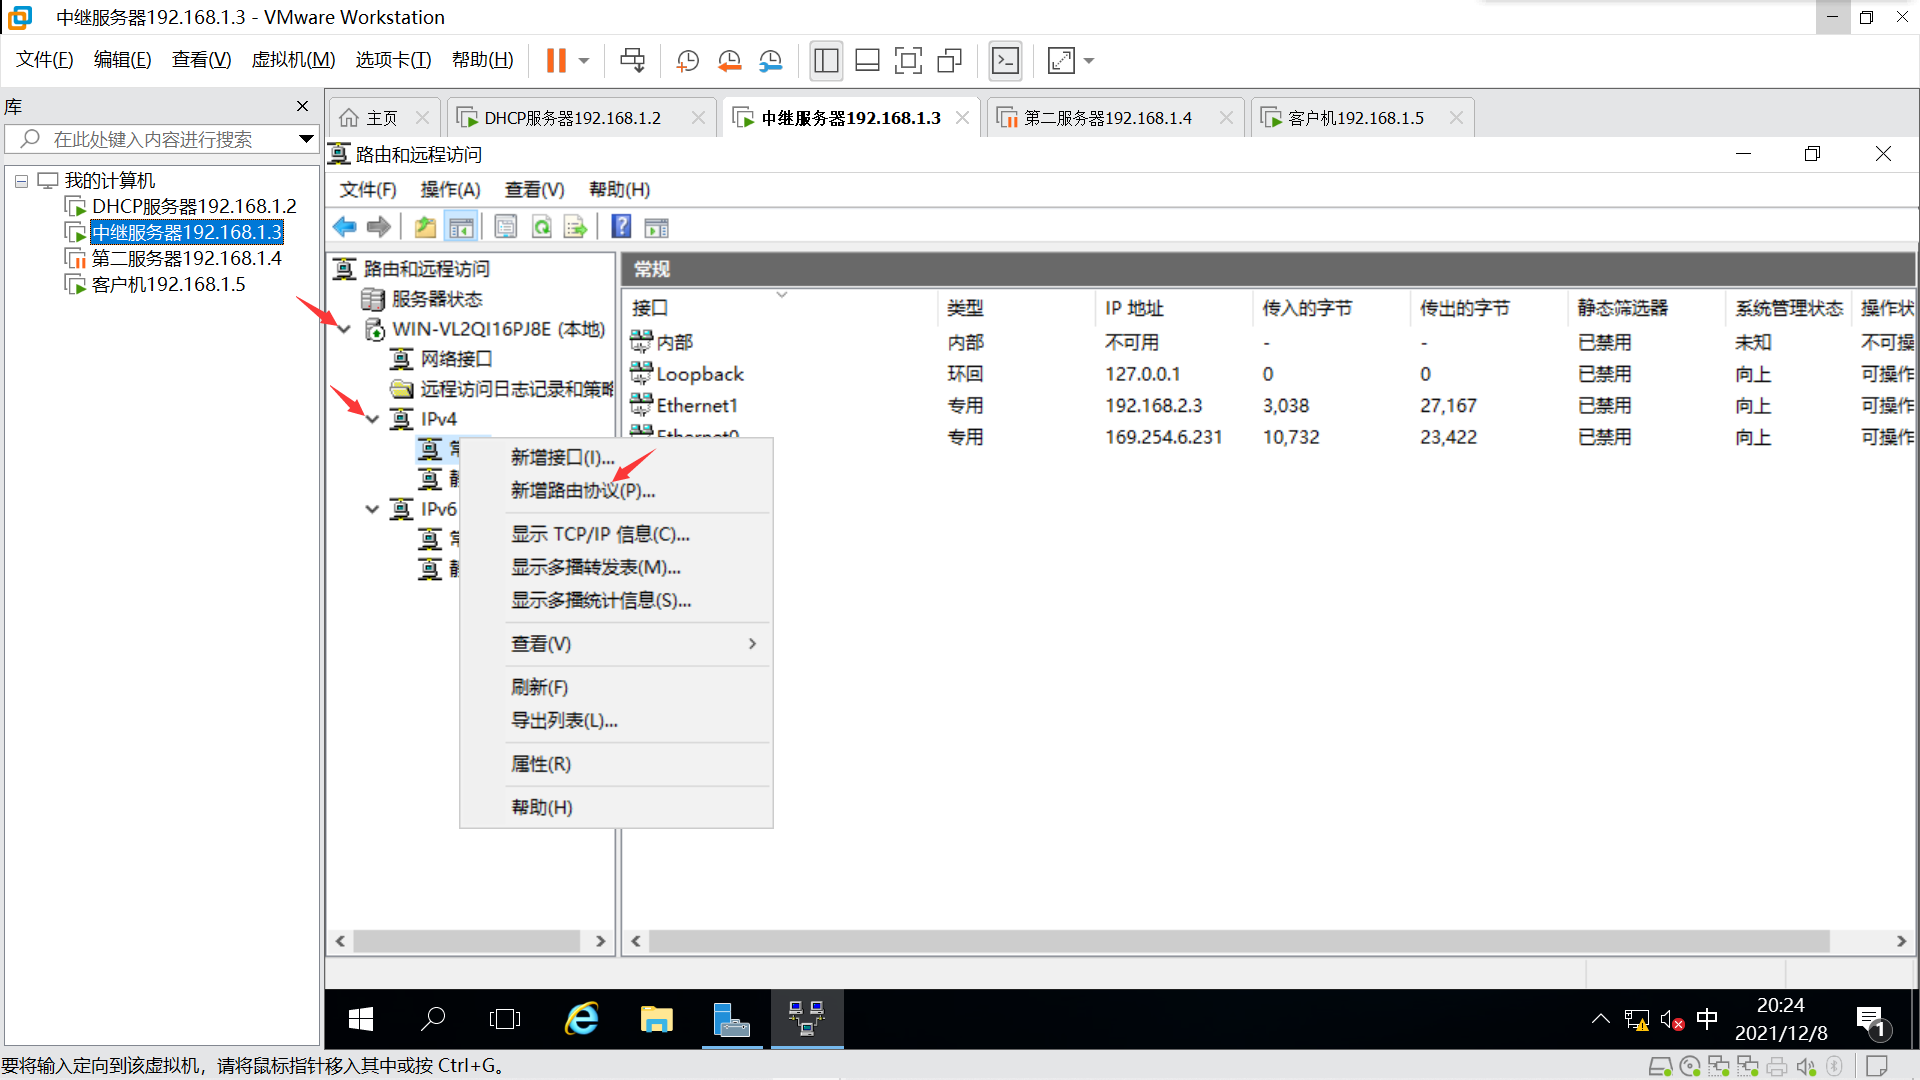Select 属性(R) in the context menu
The width and height of the screenshot is (1920, 1080).
[541, 764]
